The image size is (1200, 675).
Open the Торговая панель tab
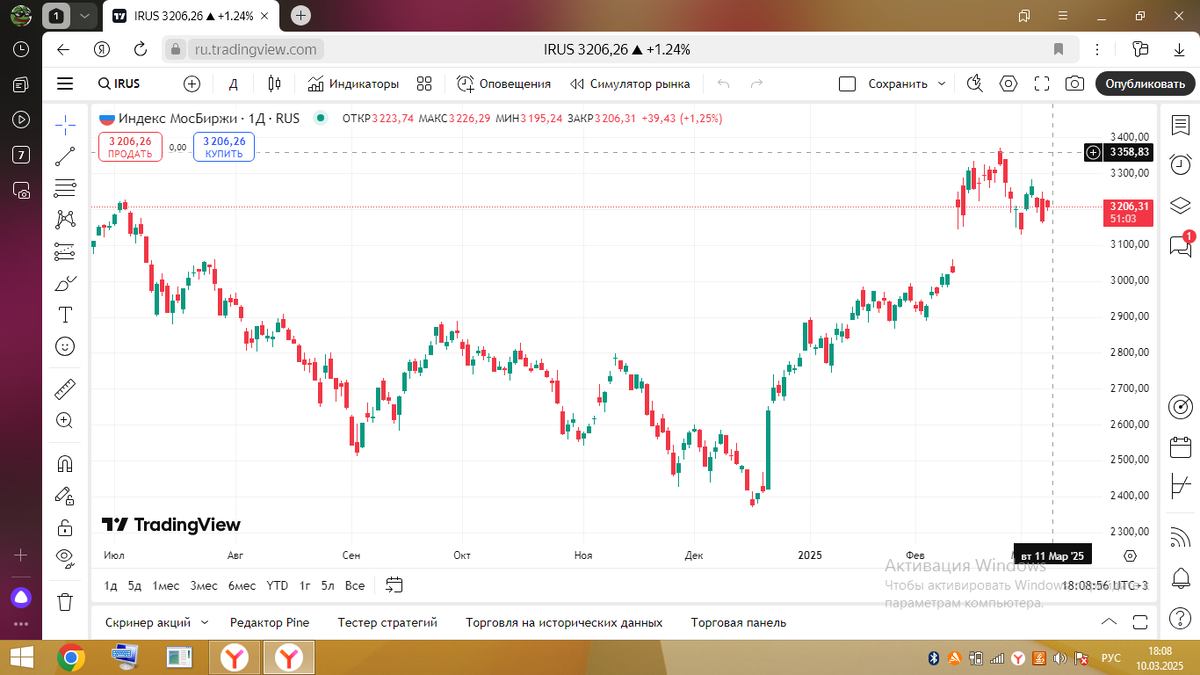(739, 622)
